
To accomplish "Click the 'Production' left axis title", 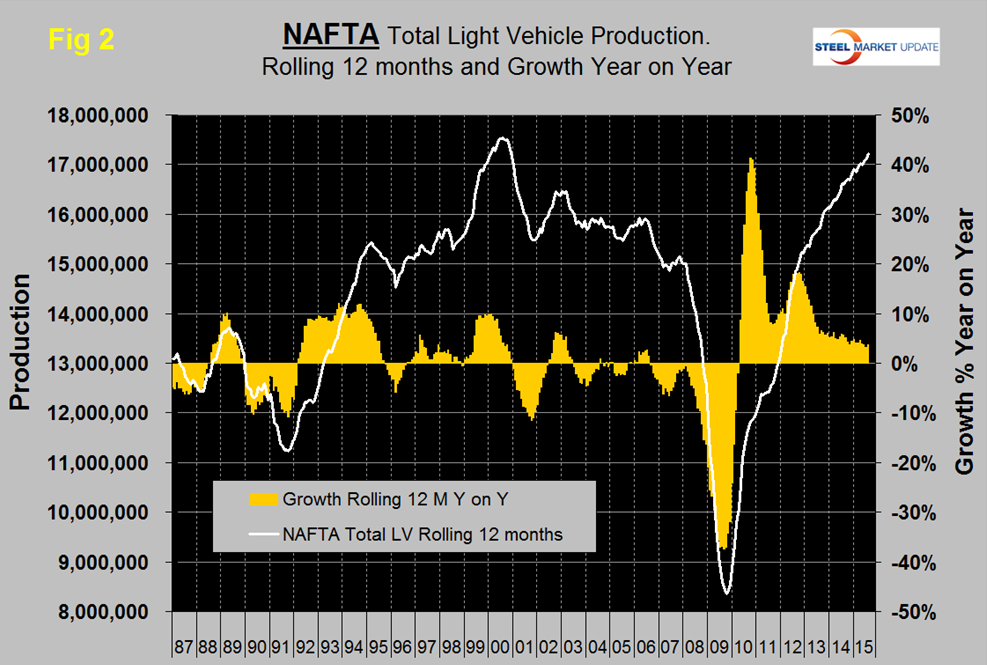I will tap(20, 345).
